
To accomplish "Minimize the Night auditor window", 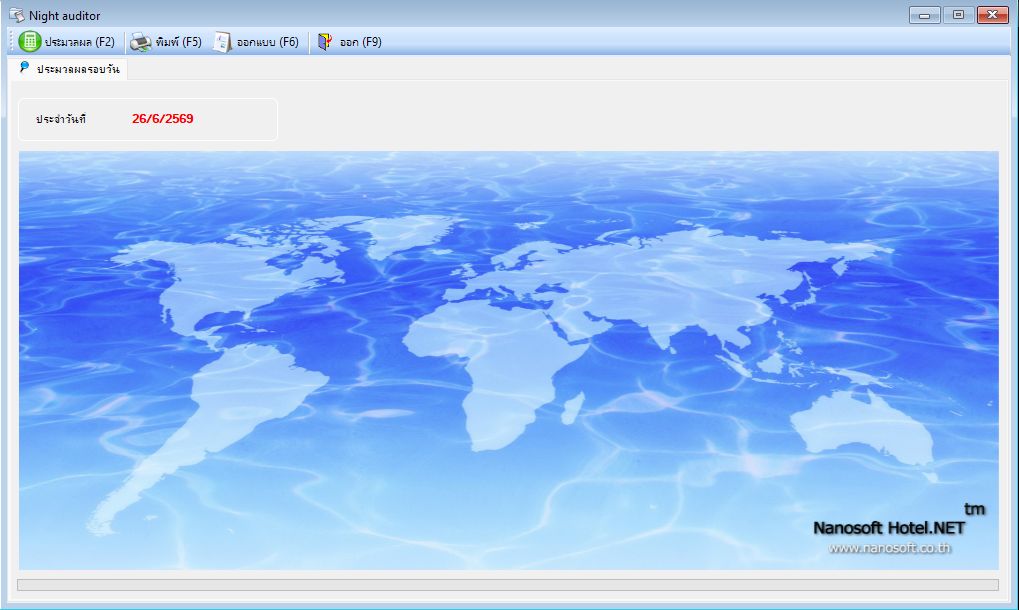I will click(x=924, y=14).
